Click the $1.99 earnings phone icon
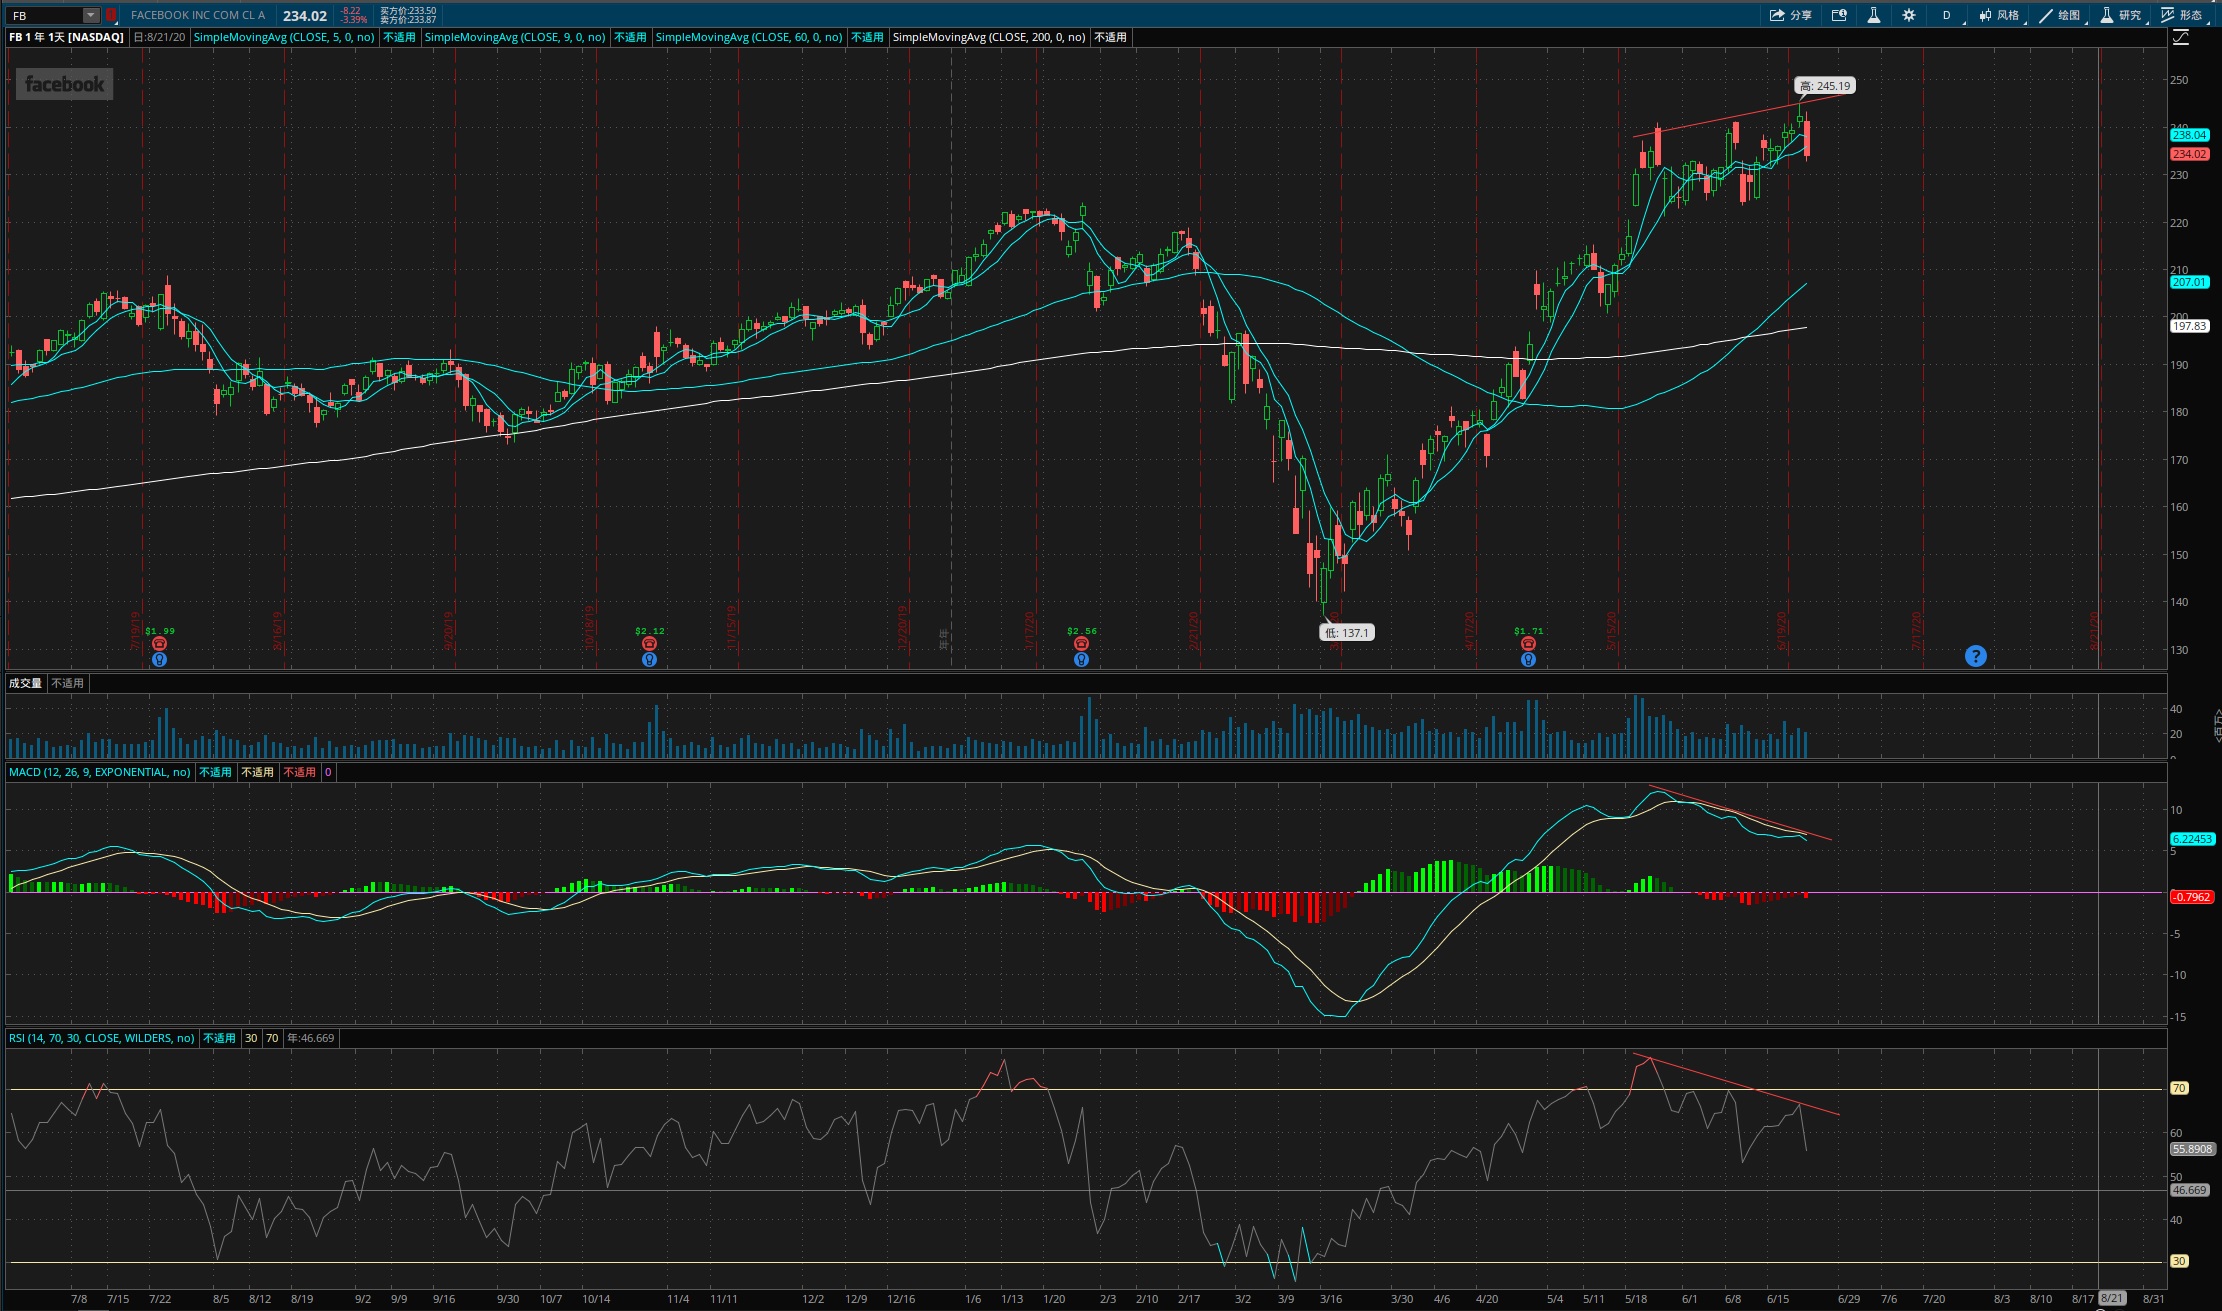 [159, 644]
